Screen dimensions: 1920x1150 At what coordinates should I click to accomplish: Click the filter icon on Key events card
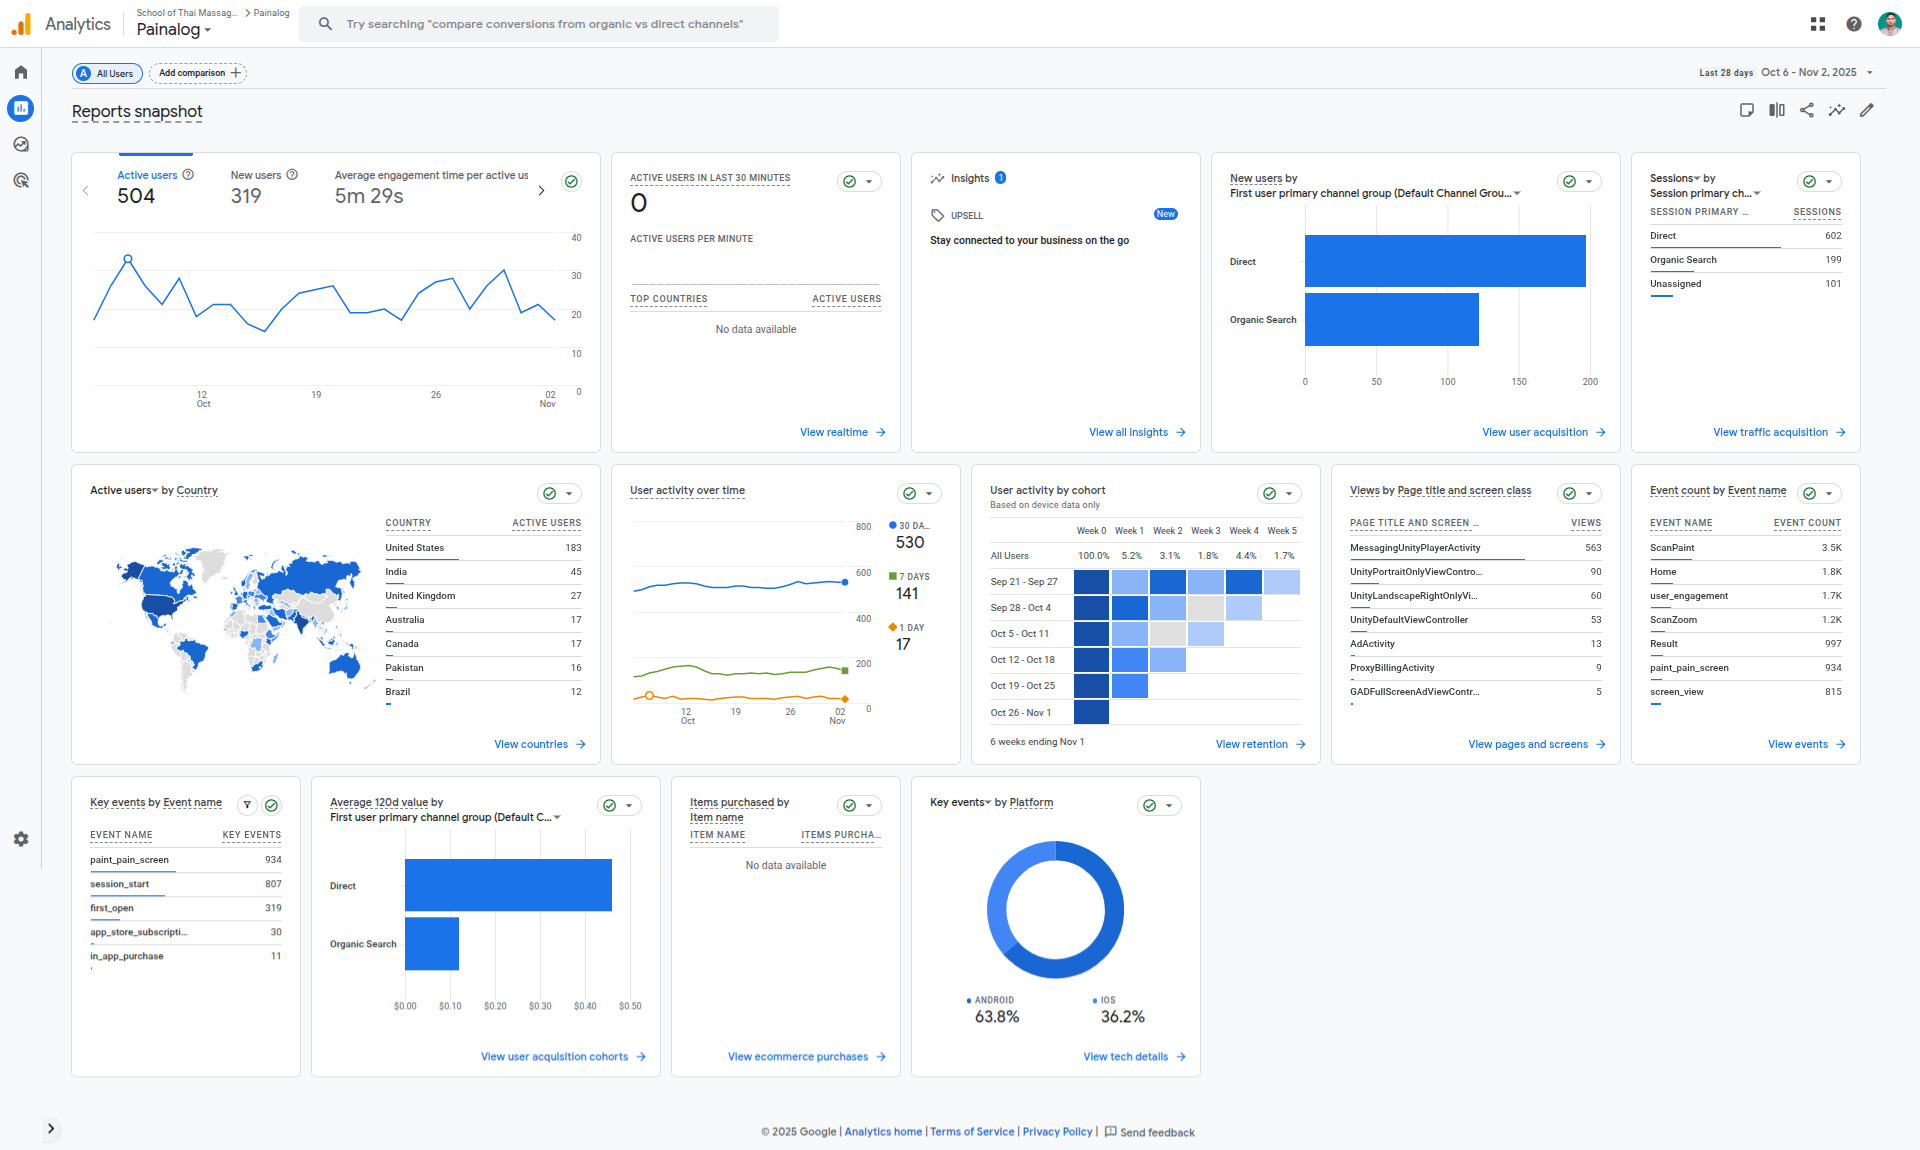tap(247, 806)
